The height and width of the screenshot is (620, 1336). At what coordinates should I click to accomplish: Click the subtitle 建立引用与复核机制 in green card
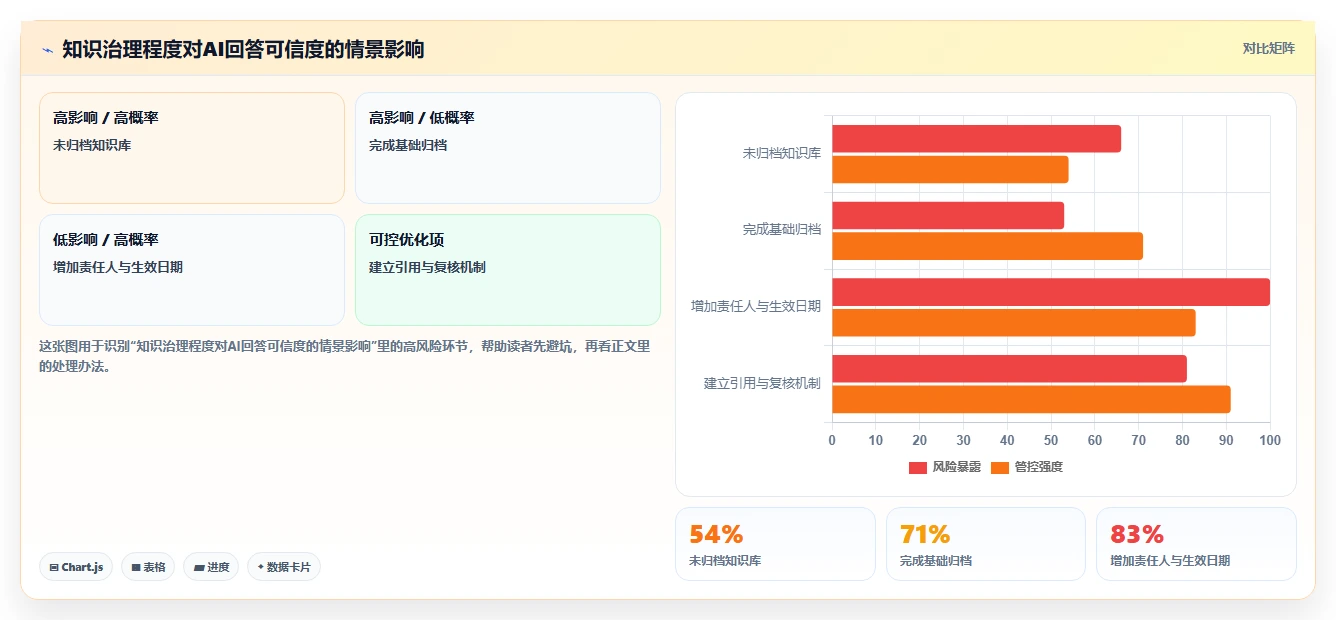click(427, 268)
